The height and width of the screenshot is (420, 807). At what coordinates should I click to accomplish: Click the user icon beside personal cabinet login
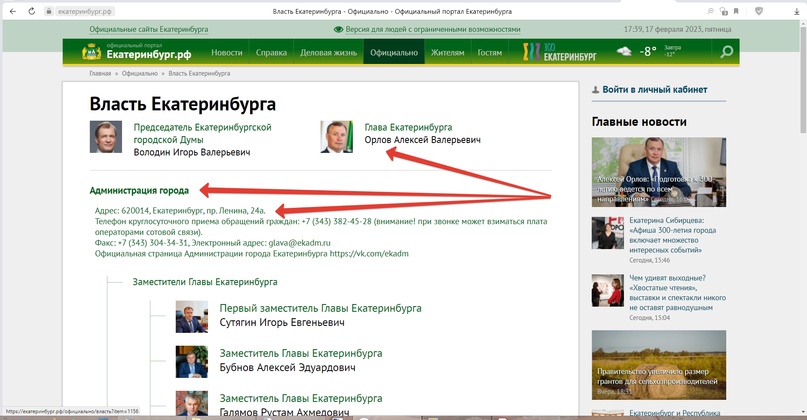coord(595,90)
